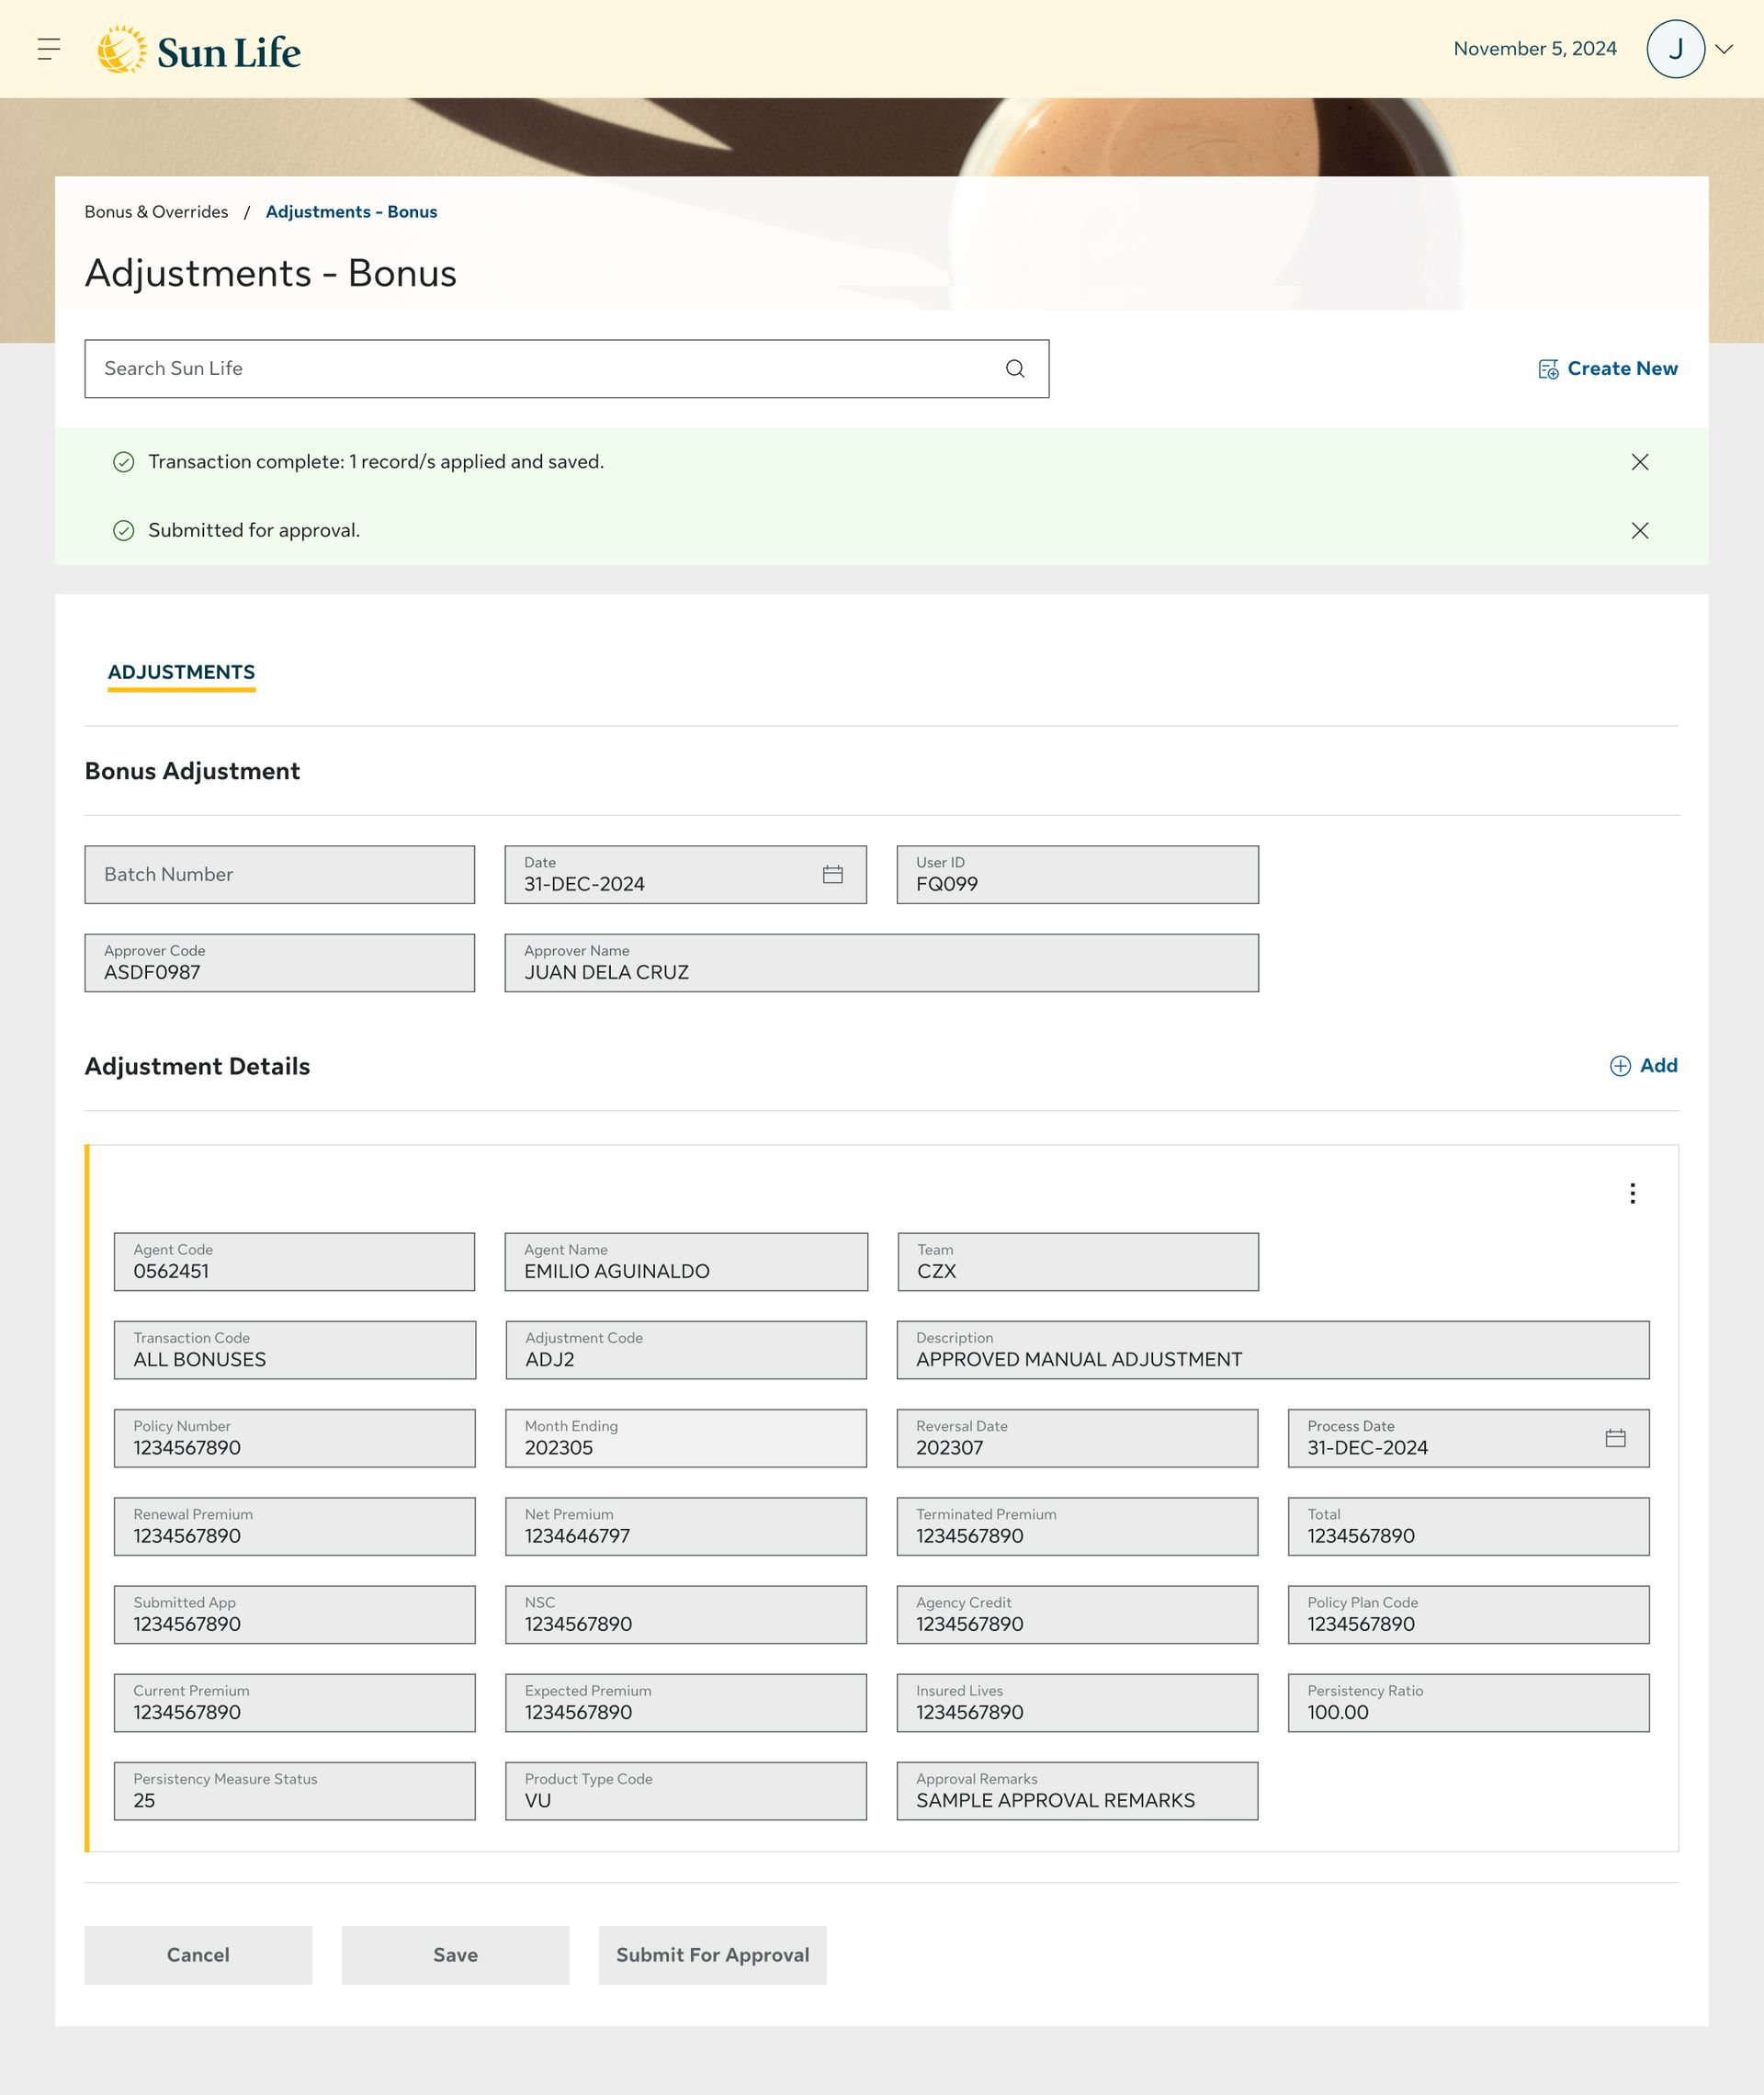Close the Submitted for approval message
Viewport: 1764px width, 2095px height.
(x=1640, y=531)
